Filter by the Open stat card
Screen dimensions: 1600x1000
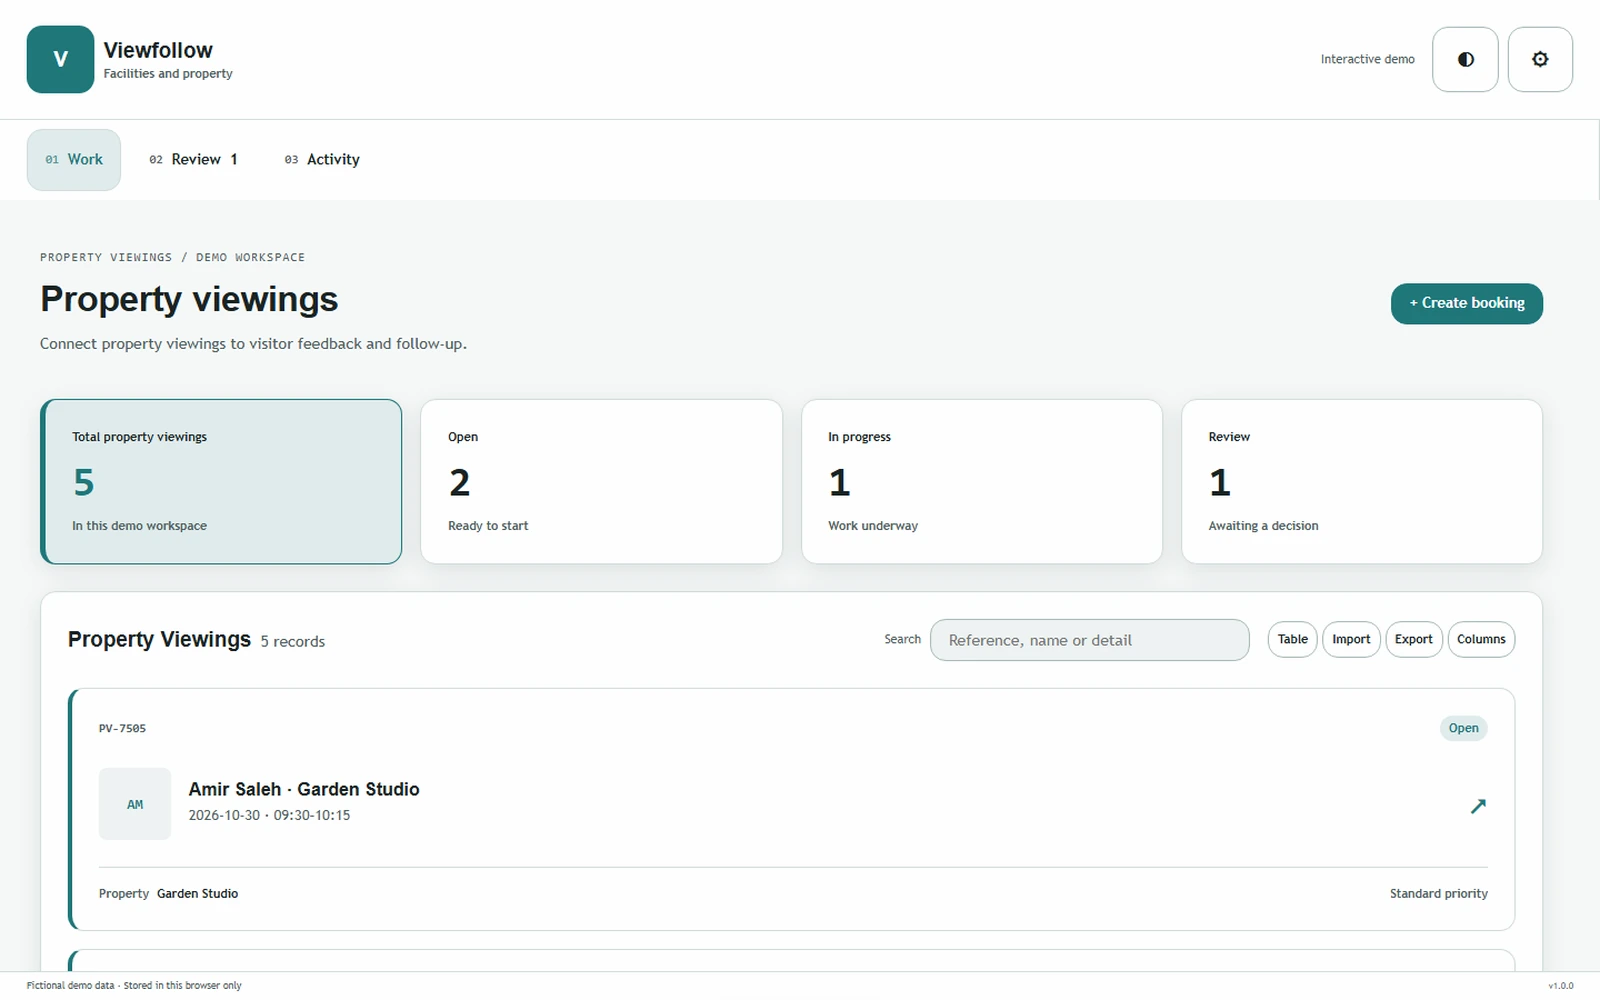(601, 481)
